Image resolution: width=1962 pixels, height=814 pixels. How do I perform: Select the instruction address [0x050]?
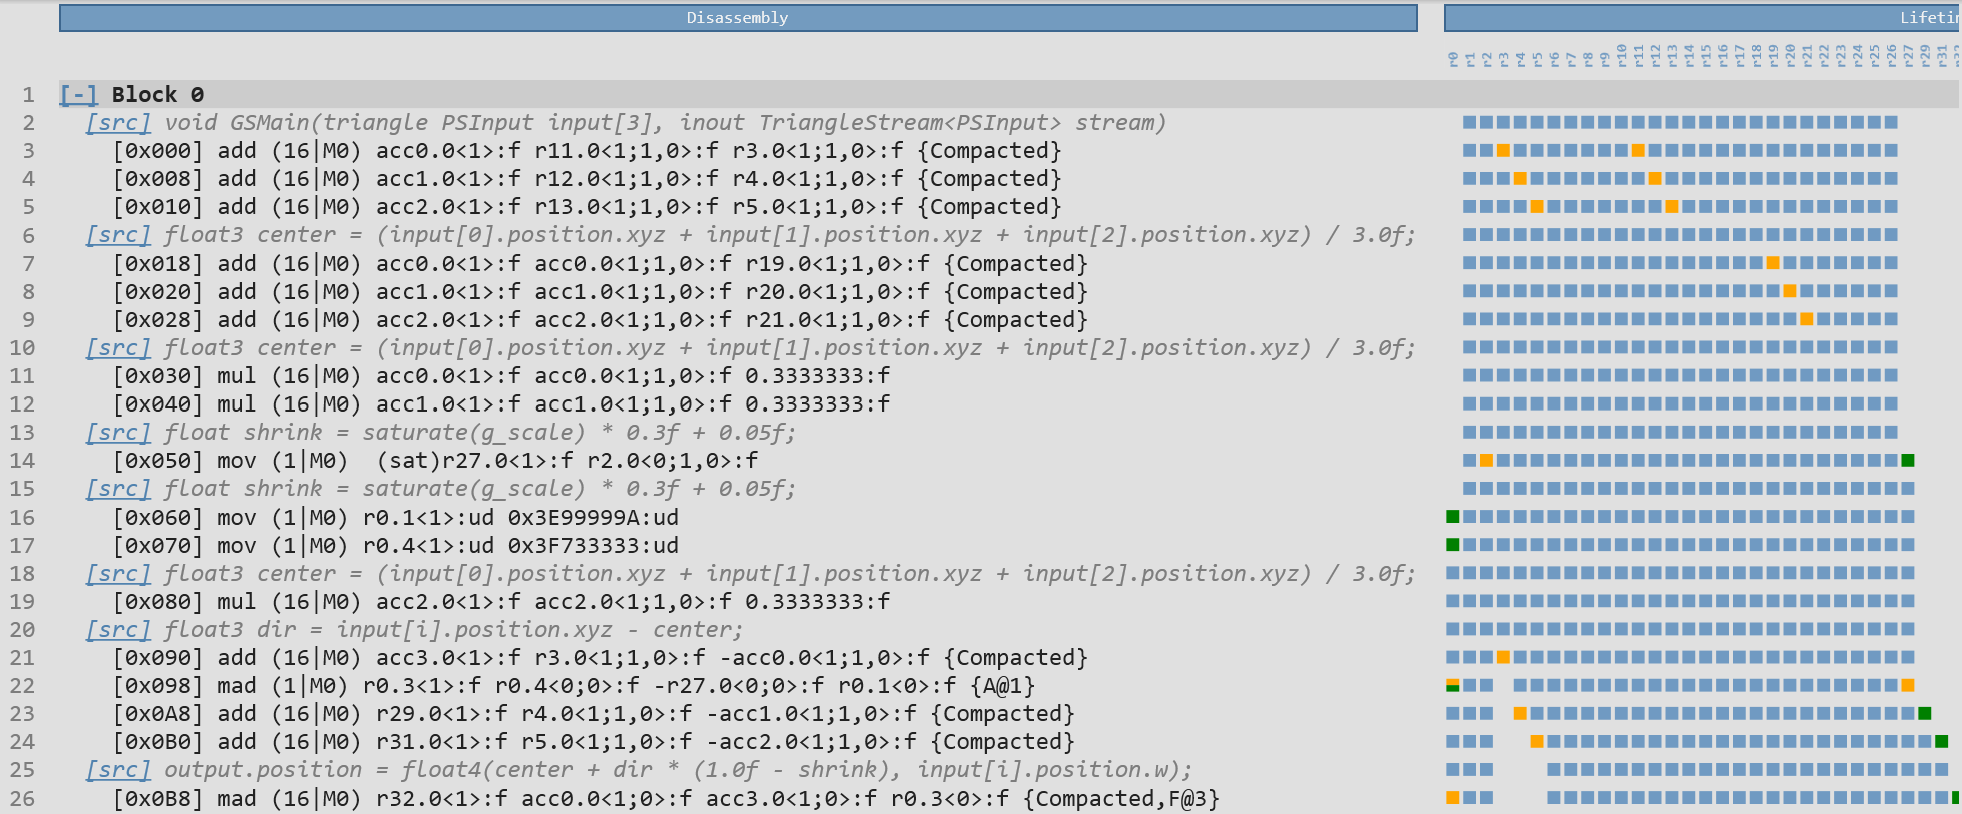158,461
